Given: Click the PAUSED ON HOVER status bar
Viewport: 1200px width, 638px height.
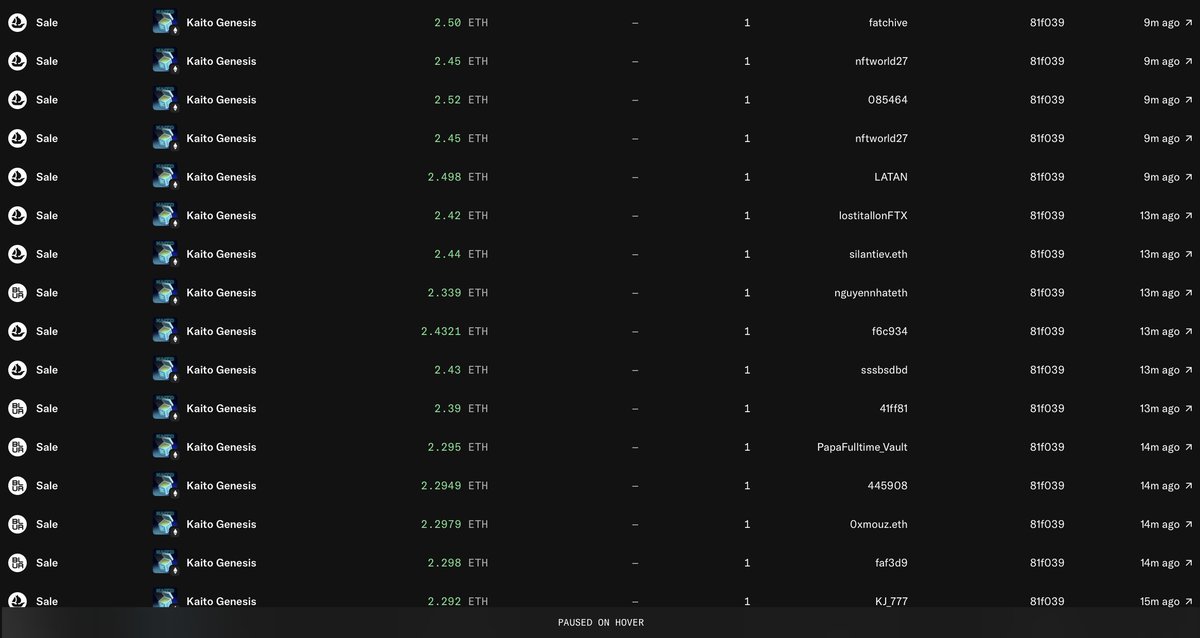Looking at the screenshot, I should (600, 622).
